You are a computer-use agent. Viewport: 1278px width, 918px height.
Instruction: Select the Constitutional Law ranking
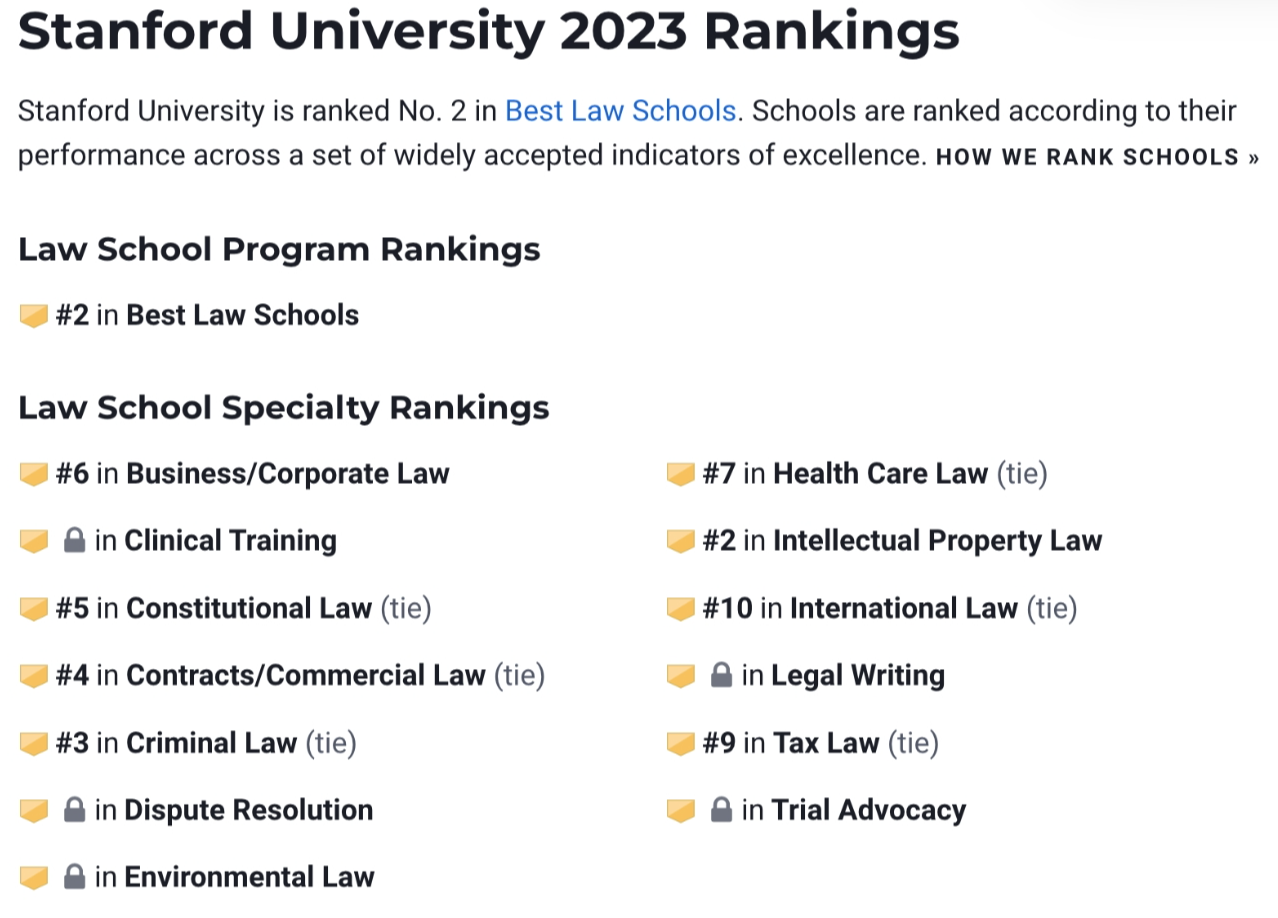click(x=248, y=608)
